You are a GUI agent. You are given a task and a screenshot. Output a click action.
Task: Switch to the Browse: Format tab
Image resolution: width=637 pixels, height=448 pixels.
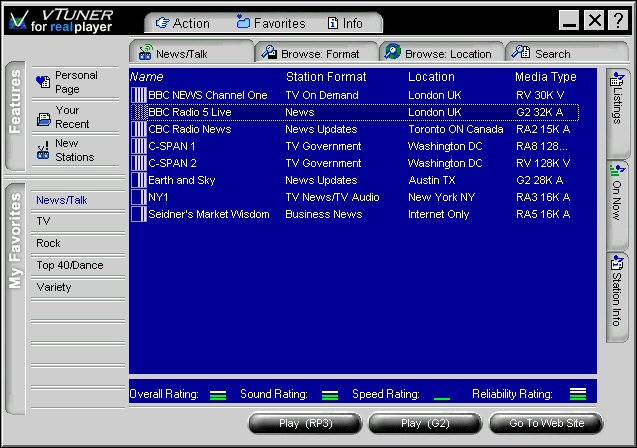click(x=316, y=53)
